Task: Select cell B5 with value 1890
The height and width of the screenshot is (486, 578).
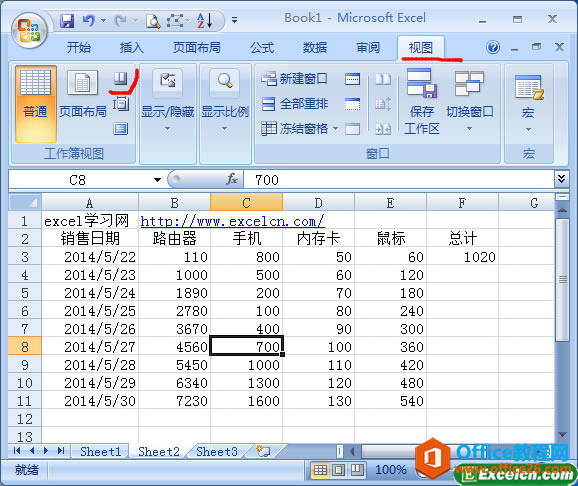Action: pyautogui.click(x=174, y=293)
